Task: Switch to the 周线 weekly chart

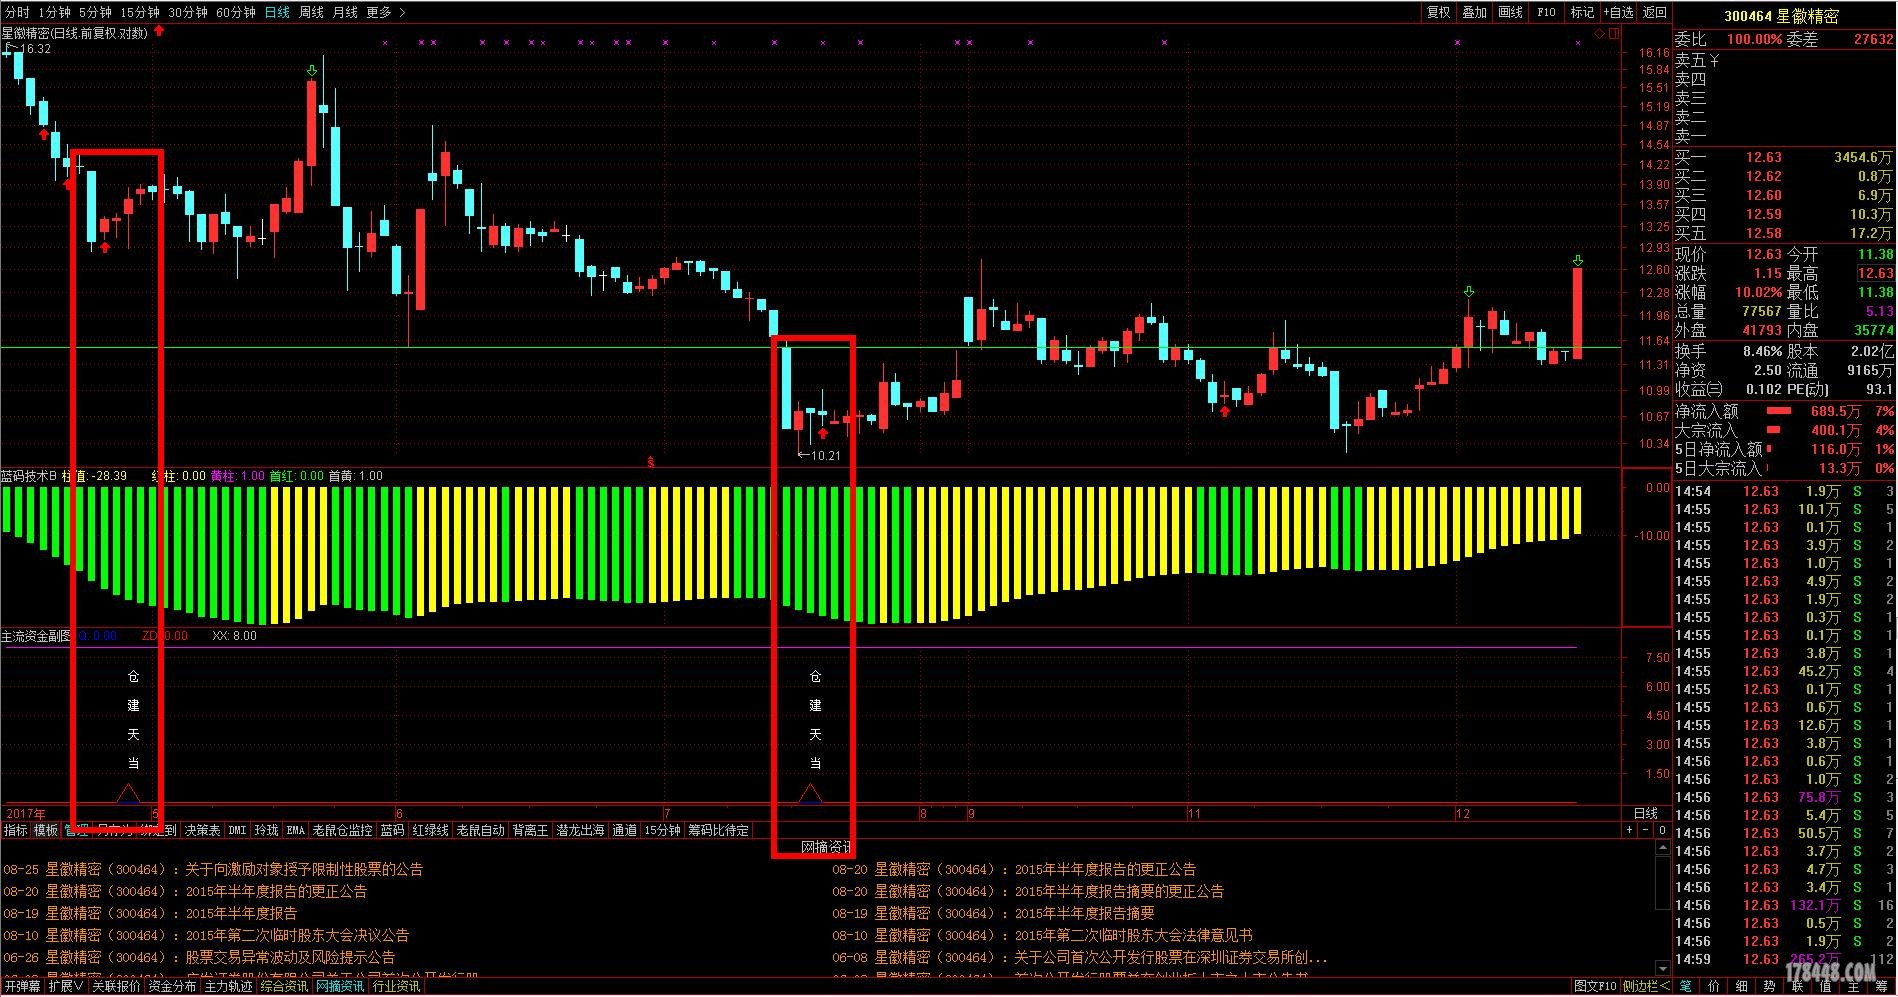Action: [311, 12]
